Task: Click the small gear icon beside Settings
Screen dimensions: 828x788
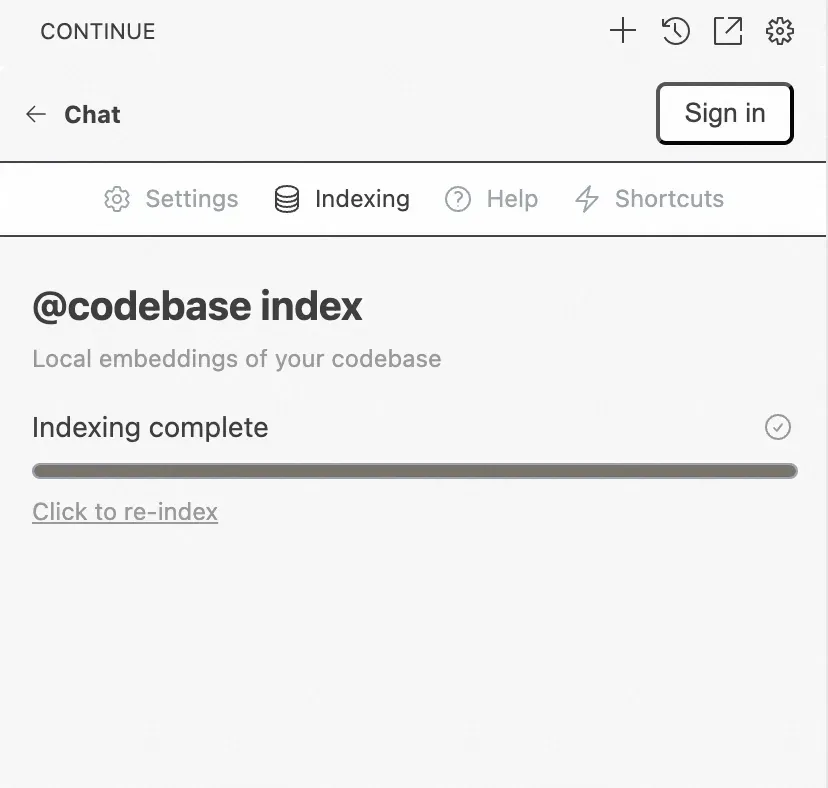Action: pos(117,199)
